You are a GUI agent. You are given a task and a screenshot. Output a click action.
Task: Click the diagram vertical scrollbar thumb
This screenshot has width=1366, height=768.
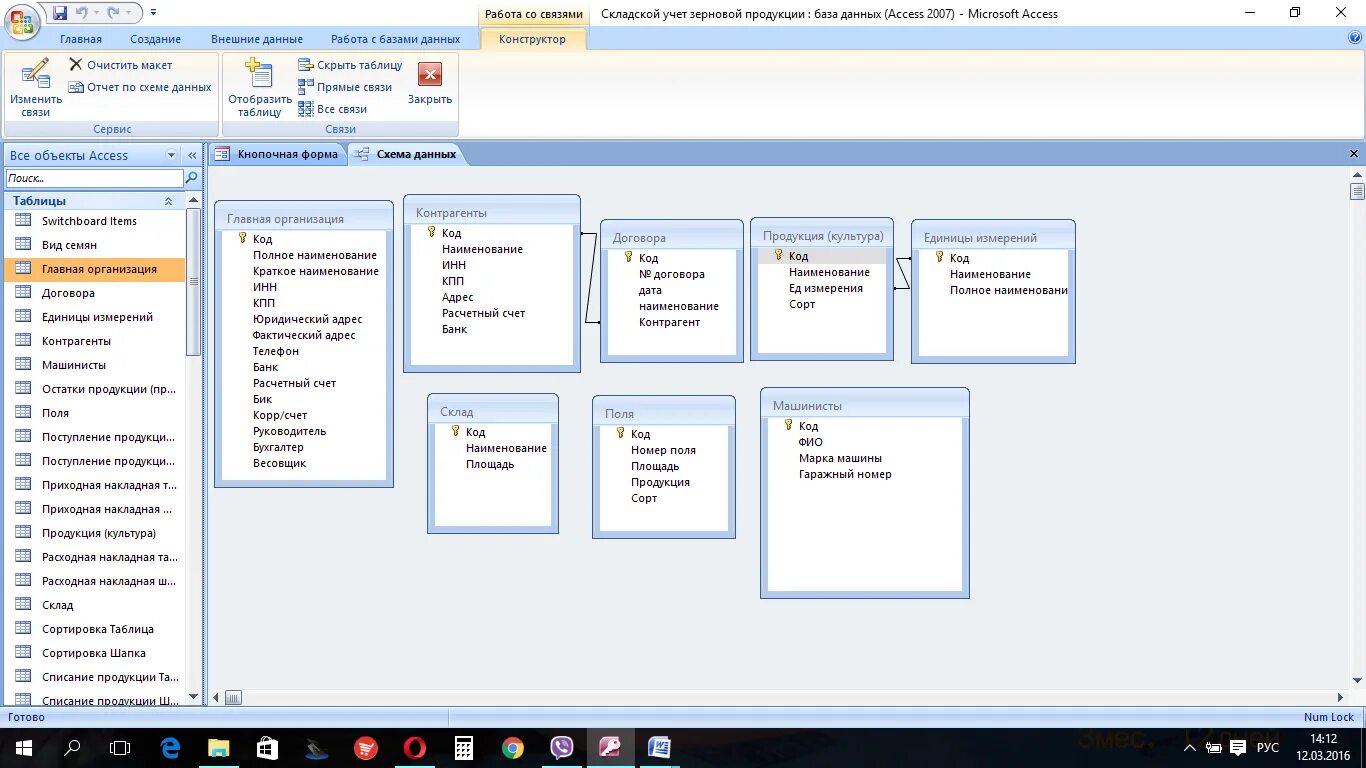1357,190
